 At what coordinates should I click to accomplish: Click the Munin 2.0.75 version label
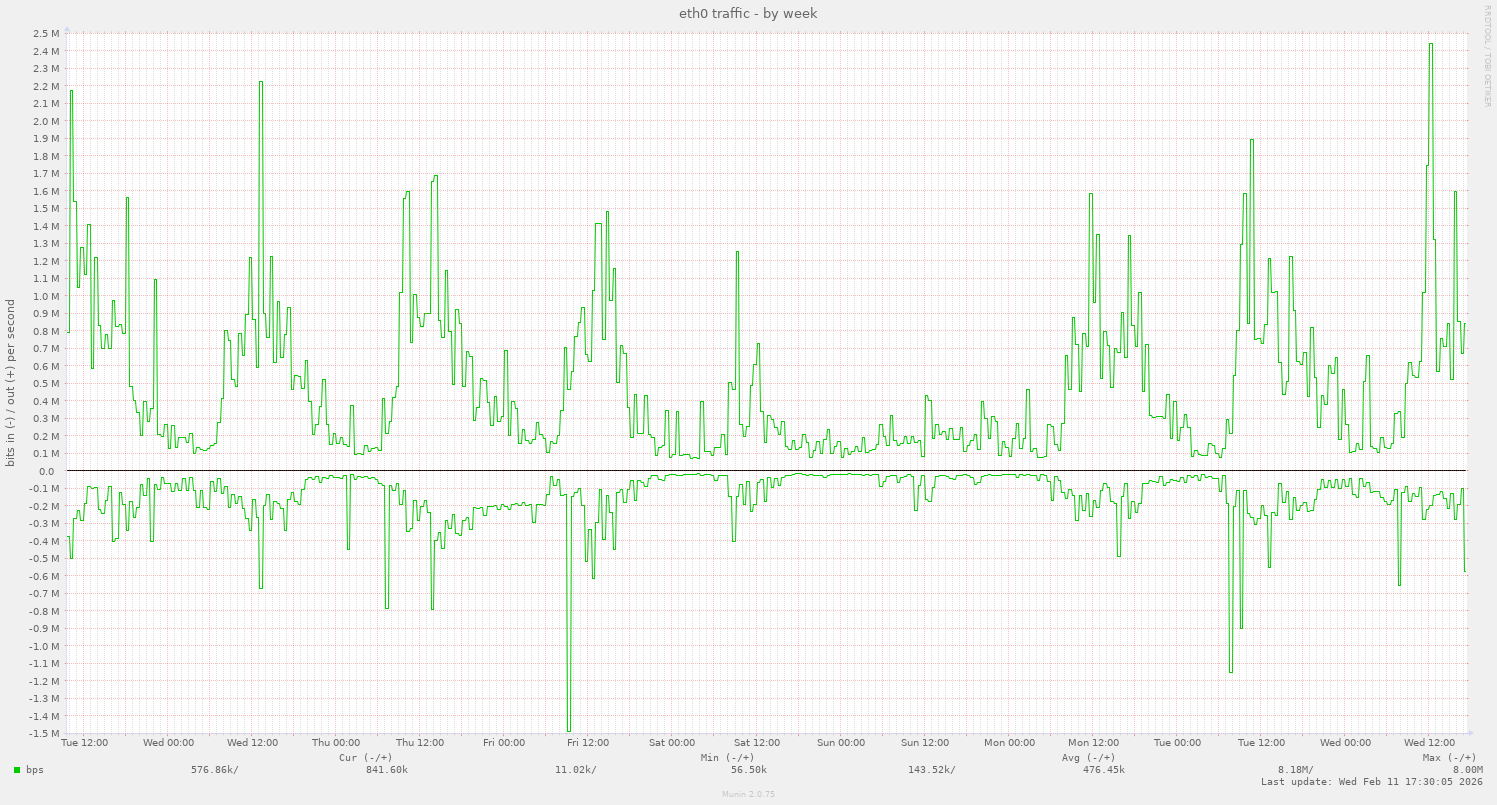pyautogui.click(x=748, y=795)
